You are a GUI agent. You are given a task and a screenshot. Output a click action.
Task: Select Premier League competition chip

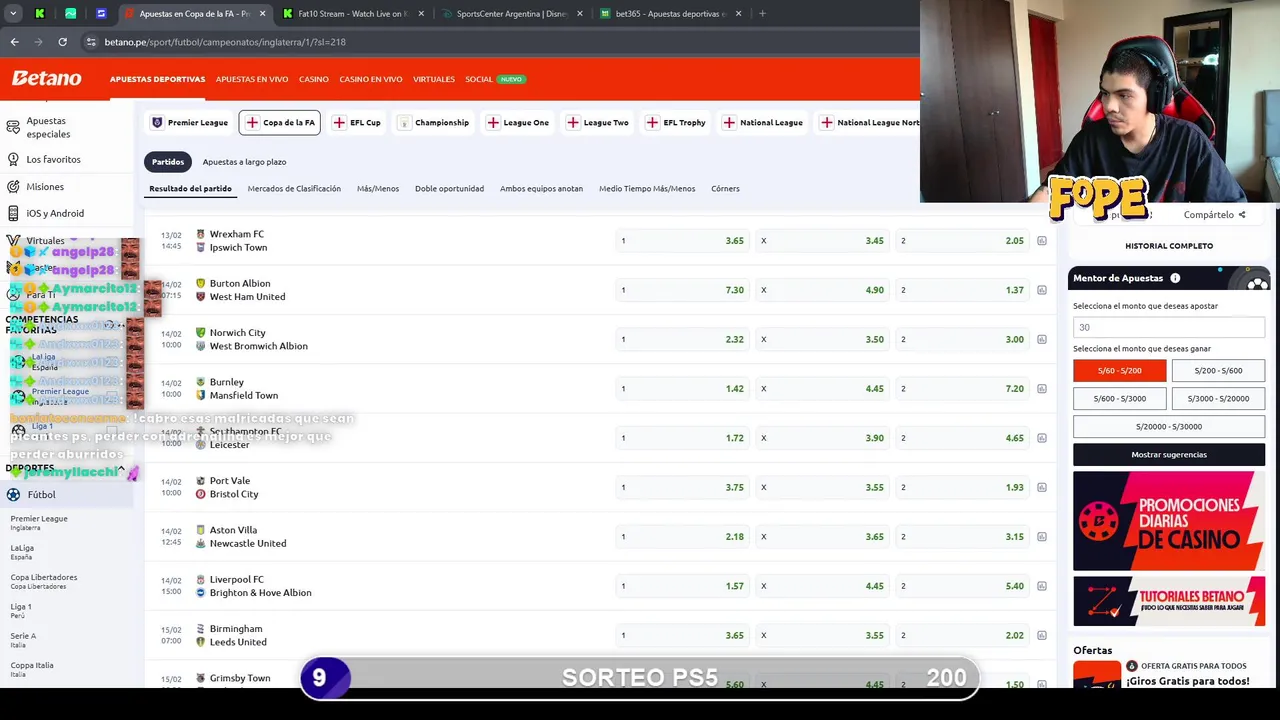coord(190,122)
